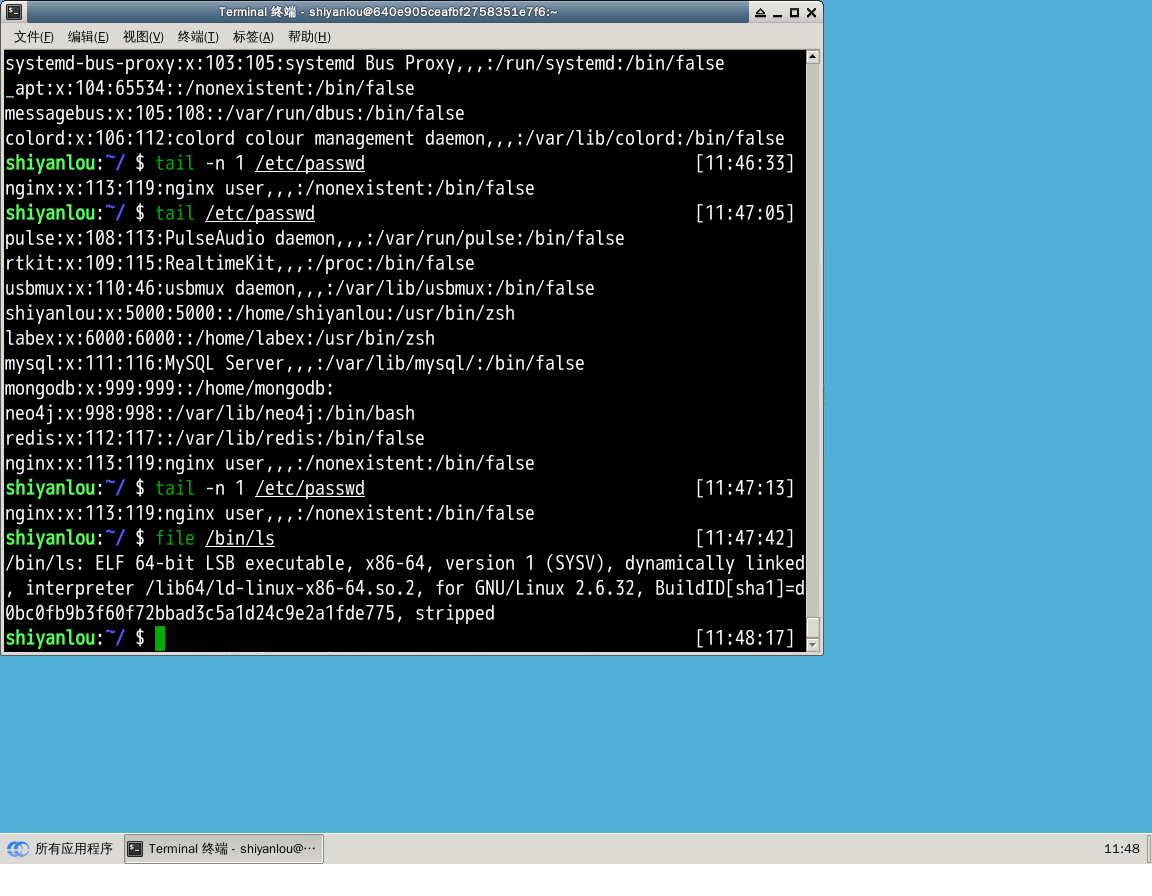Click the maximize square icon
Screen dimensions: 1152x896
(x=793, y=11)
